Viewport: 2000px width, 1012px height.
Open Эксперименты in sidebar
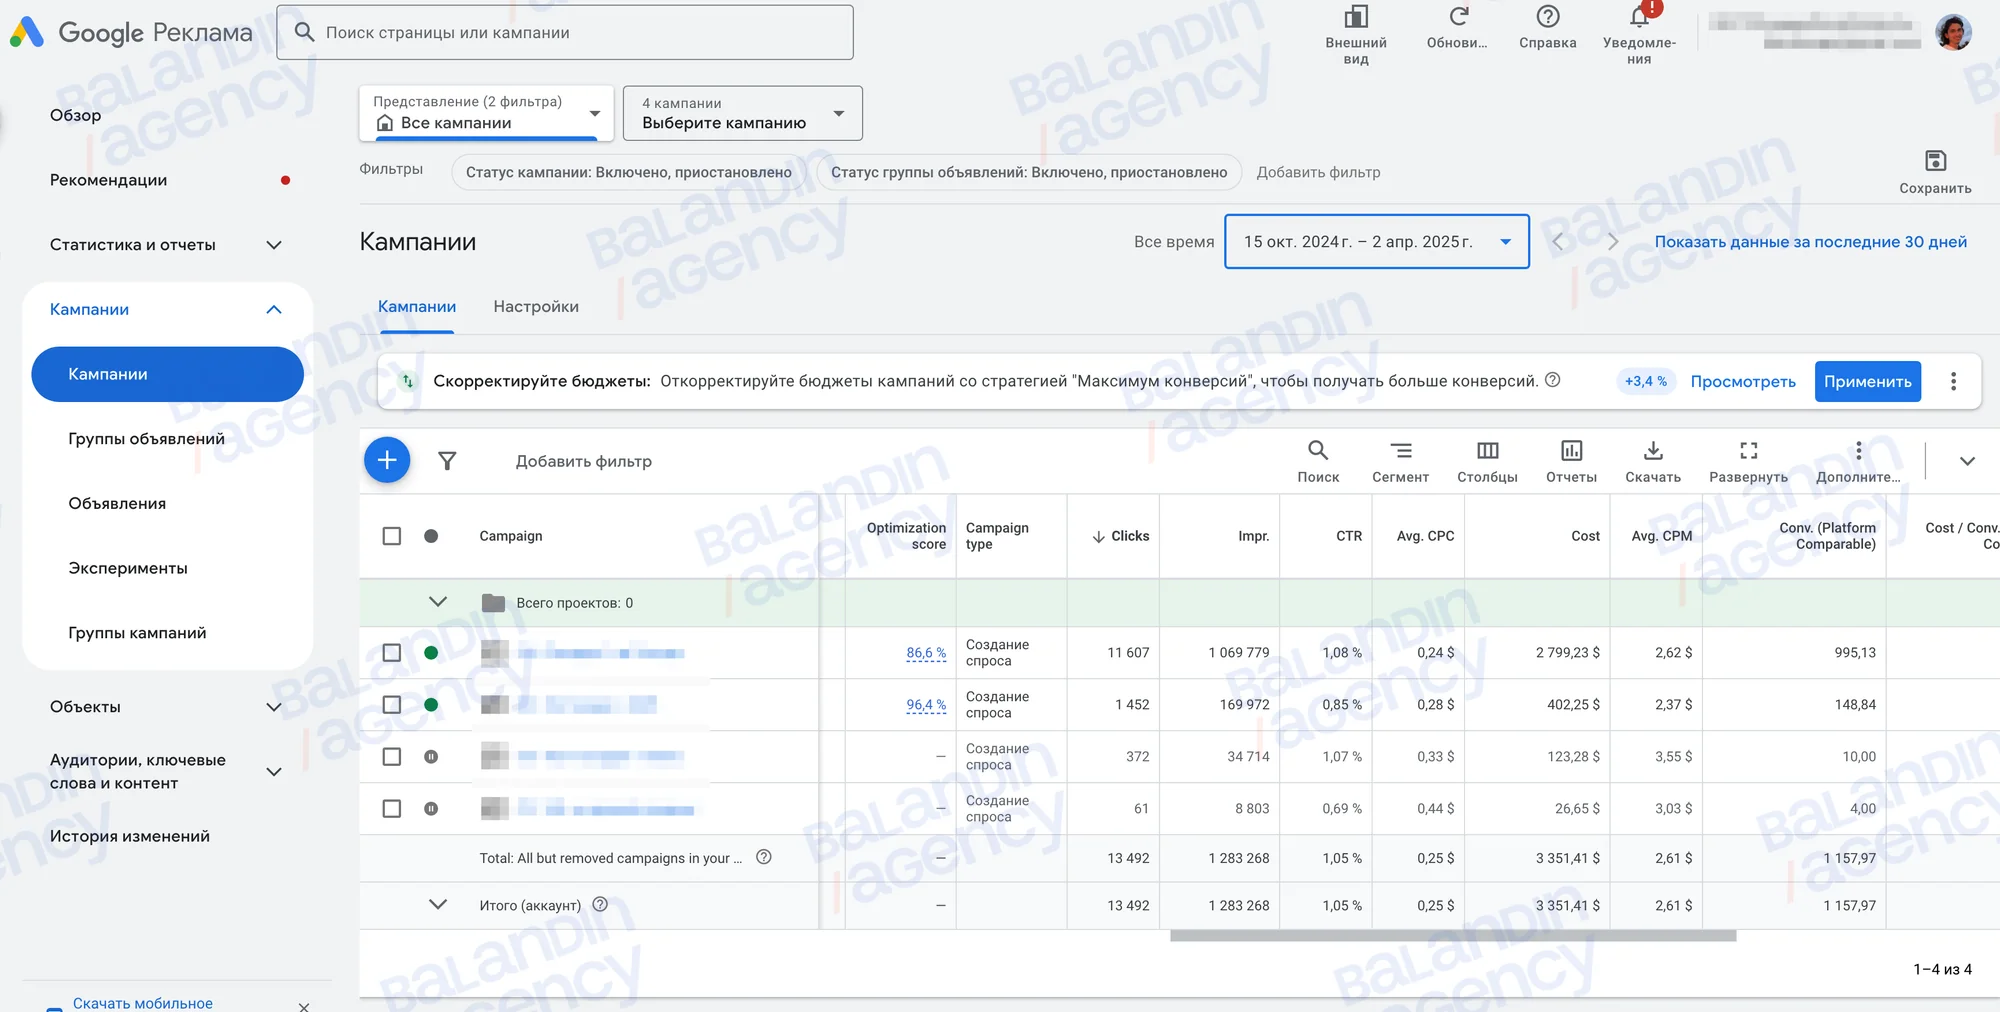pyautogui.click(x=128, y=568)
